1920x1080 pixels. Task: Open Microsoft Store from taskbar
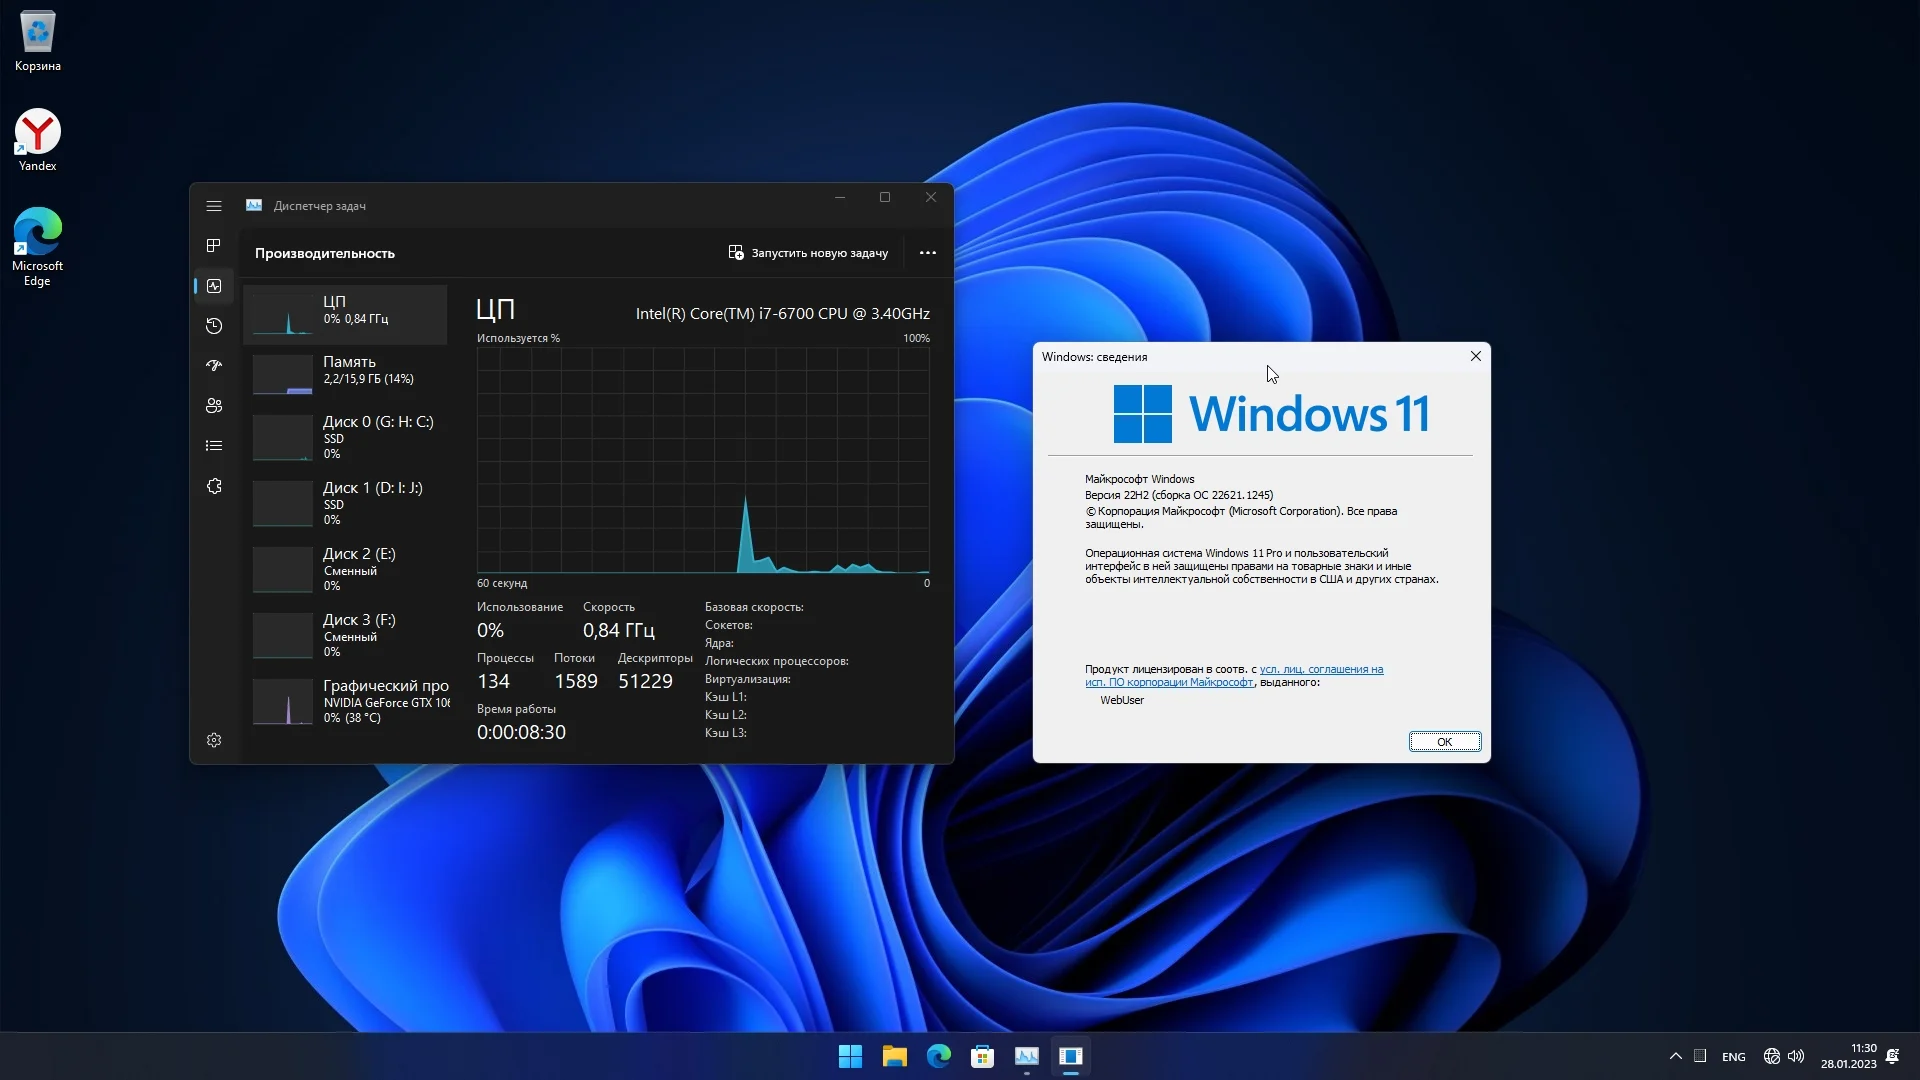tap(982, 1057)
